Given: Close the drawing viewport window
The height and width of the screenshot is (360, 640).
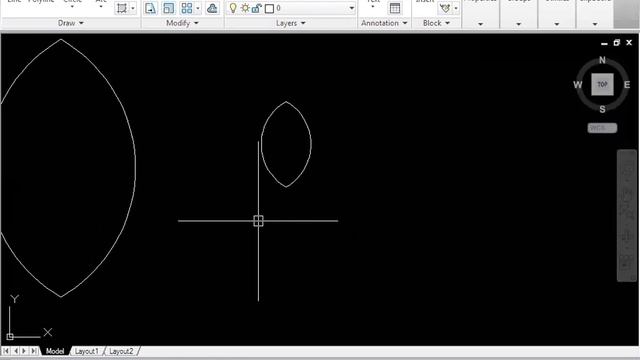Looking at the screenshot, I should [x=629, y=42].
